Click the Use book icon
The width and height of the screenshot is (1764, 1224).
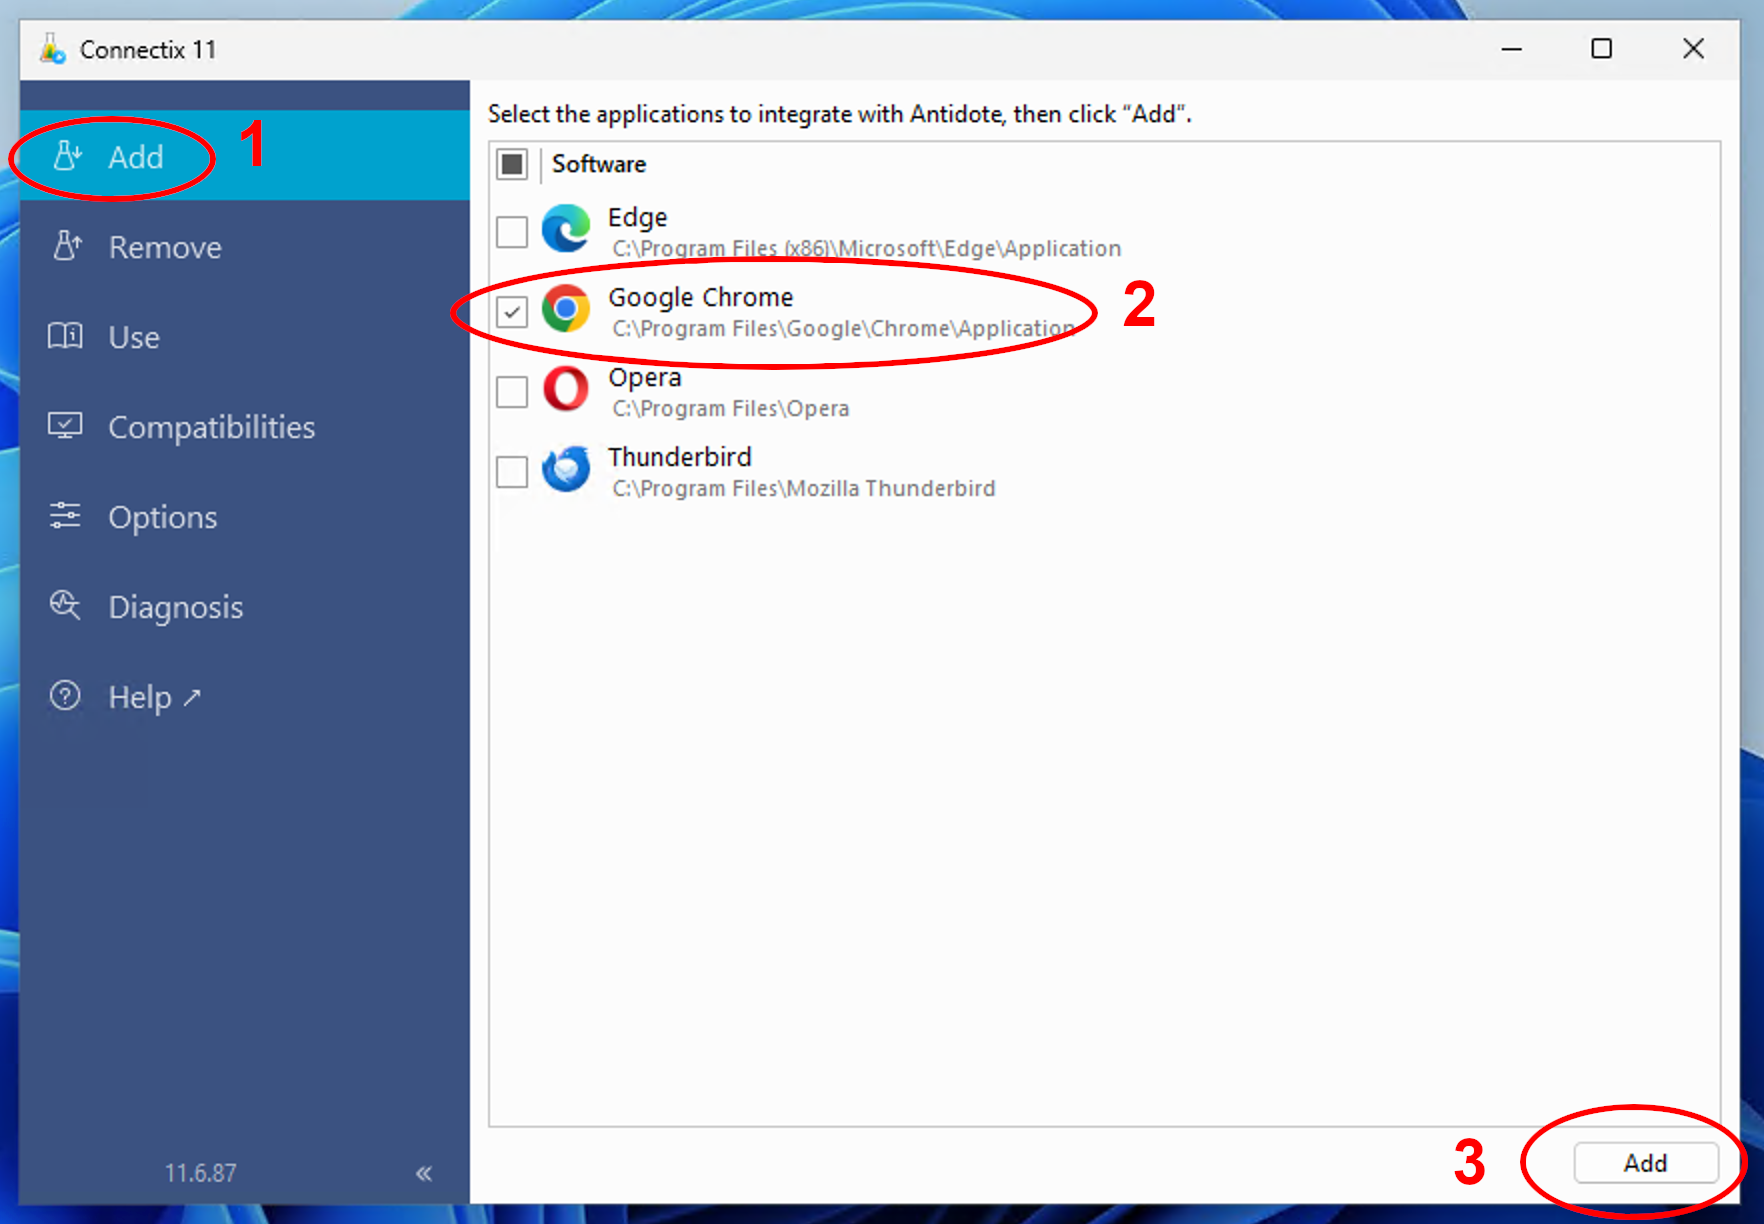click(66, 336)
